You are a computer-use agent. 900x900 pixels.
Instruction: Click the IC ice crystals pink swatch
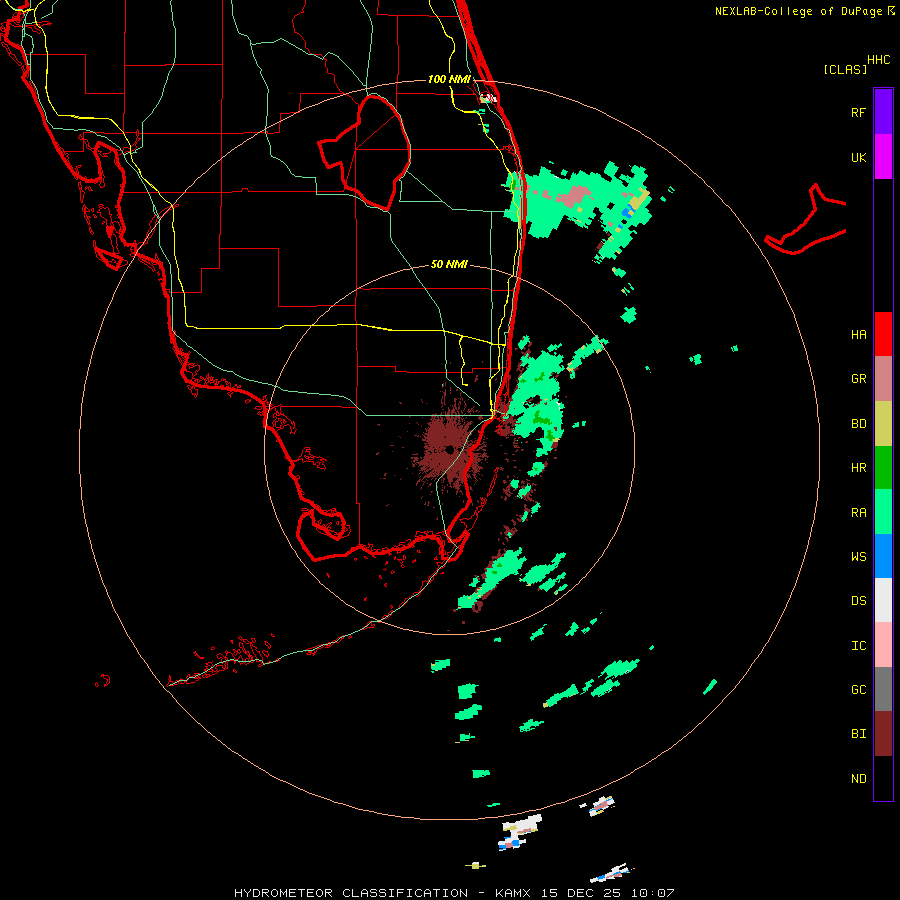click(883, 645)
